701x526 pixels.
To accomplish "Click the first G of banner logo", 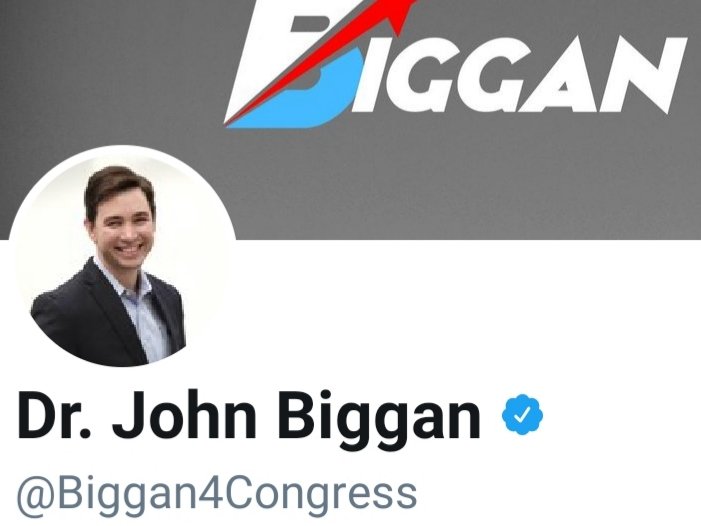I will coord(412,75).
